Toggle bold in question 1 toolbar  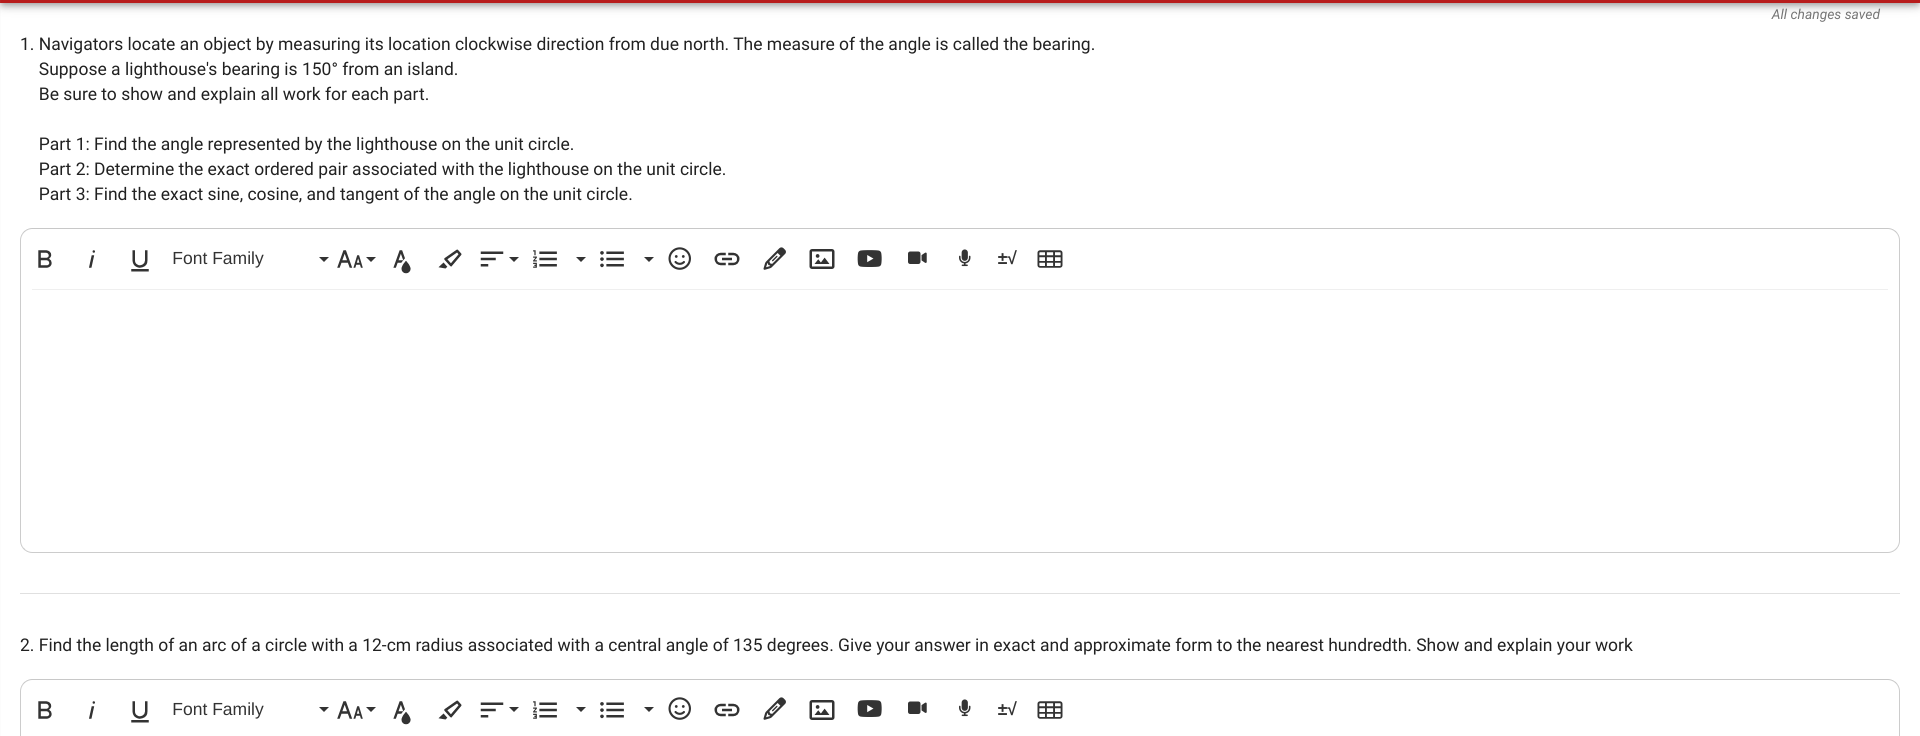click(x=44, y=259)
